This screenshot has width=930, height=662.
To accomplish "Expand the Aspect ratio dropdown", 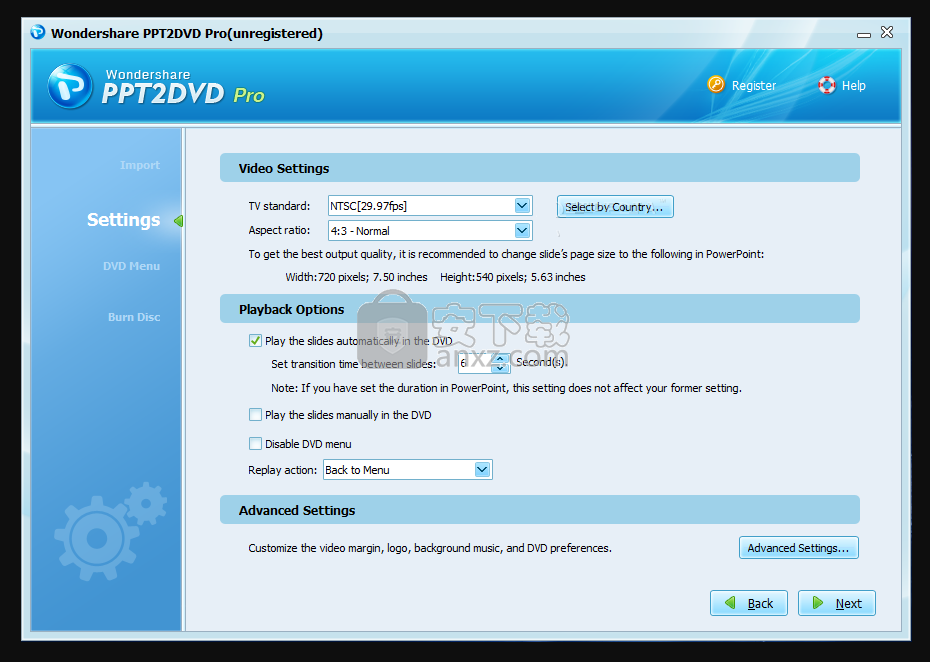I will [x=522, y=231].
